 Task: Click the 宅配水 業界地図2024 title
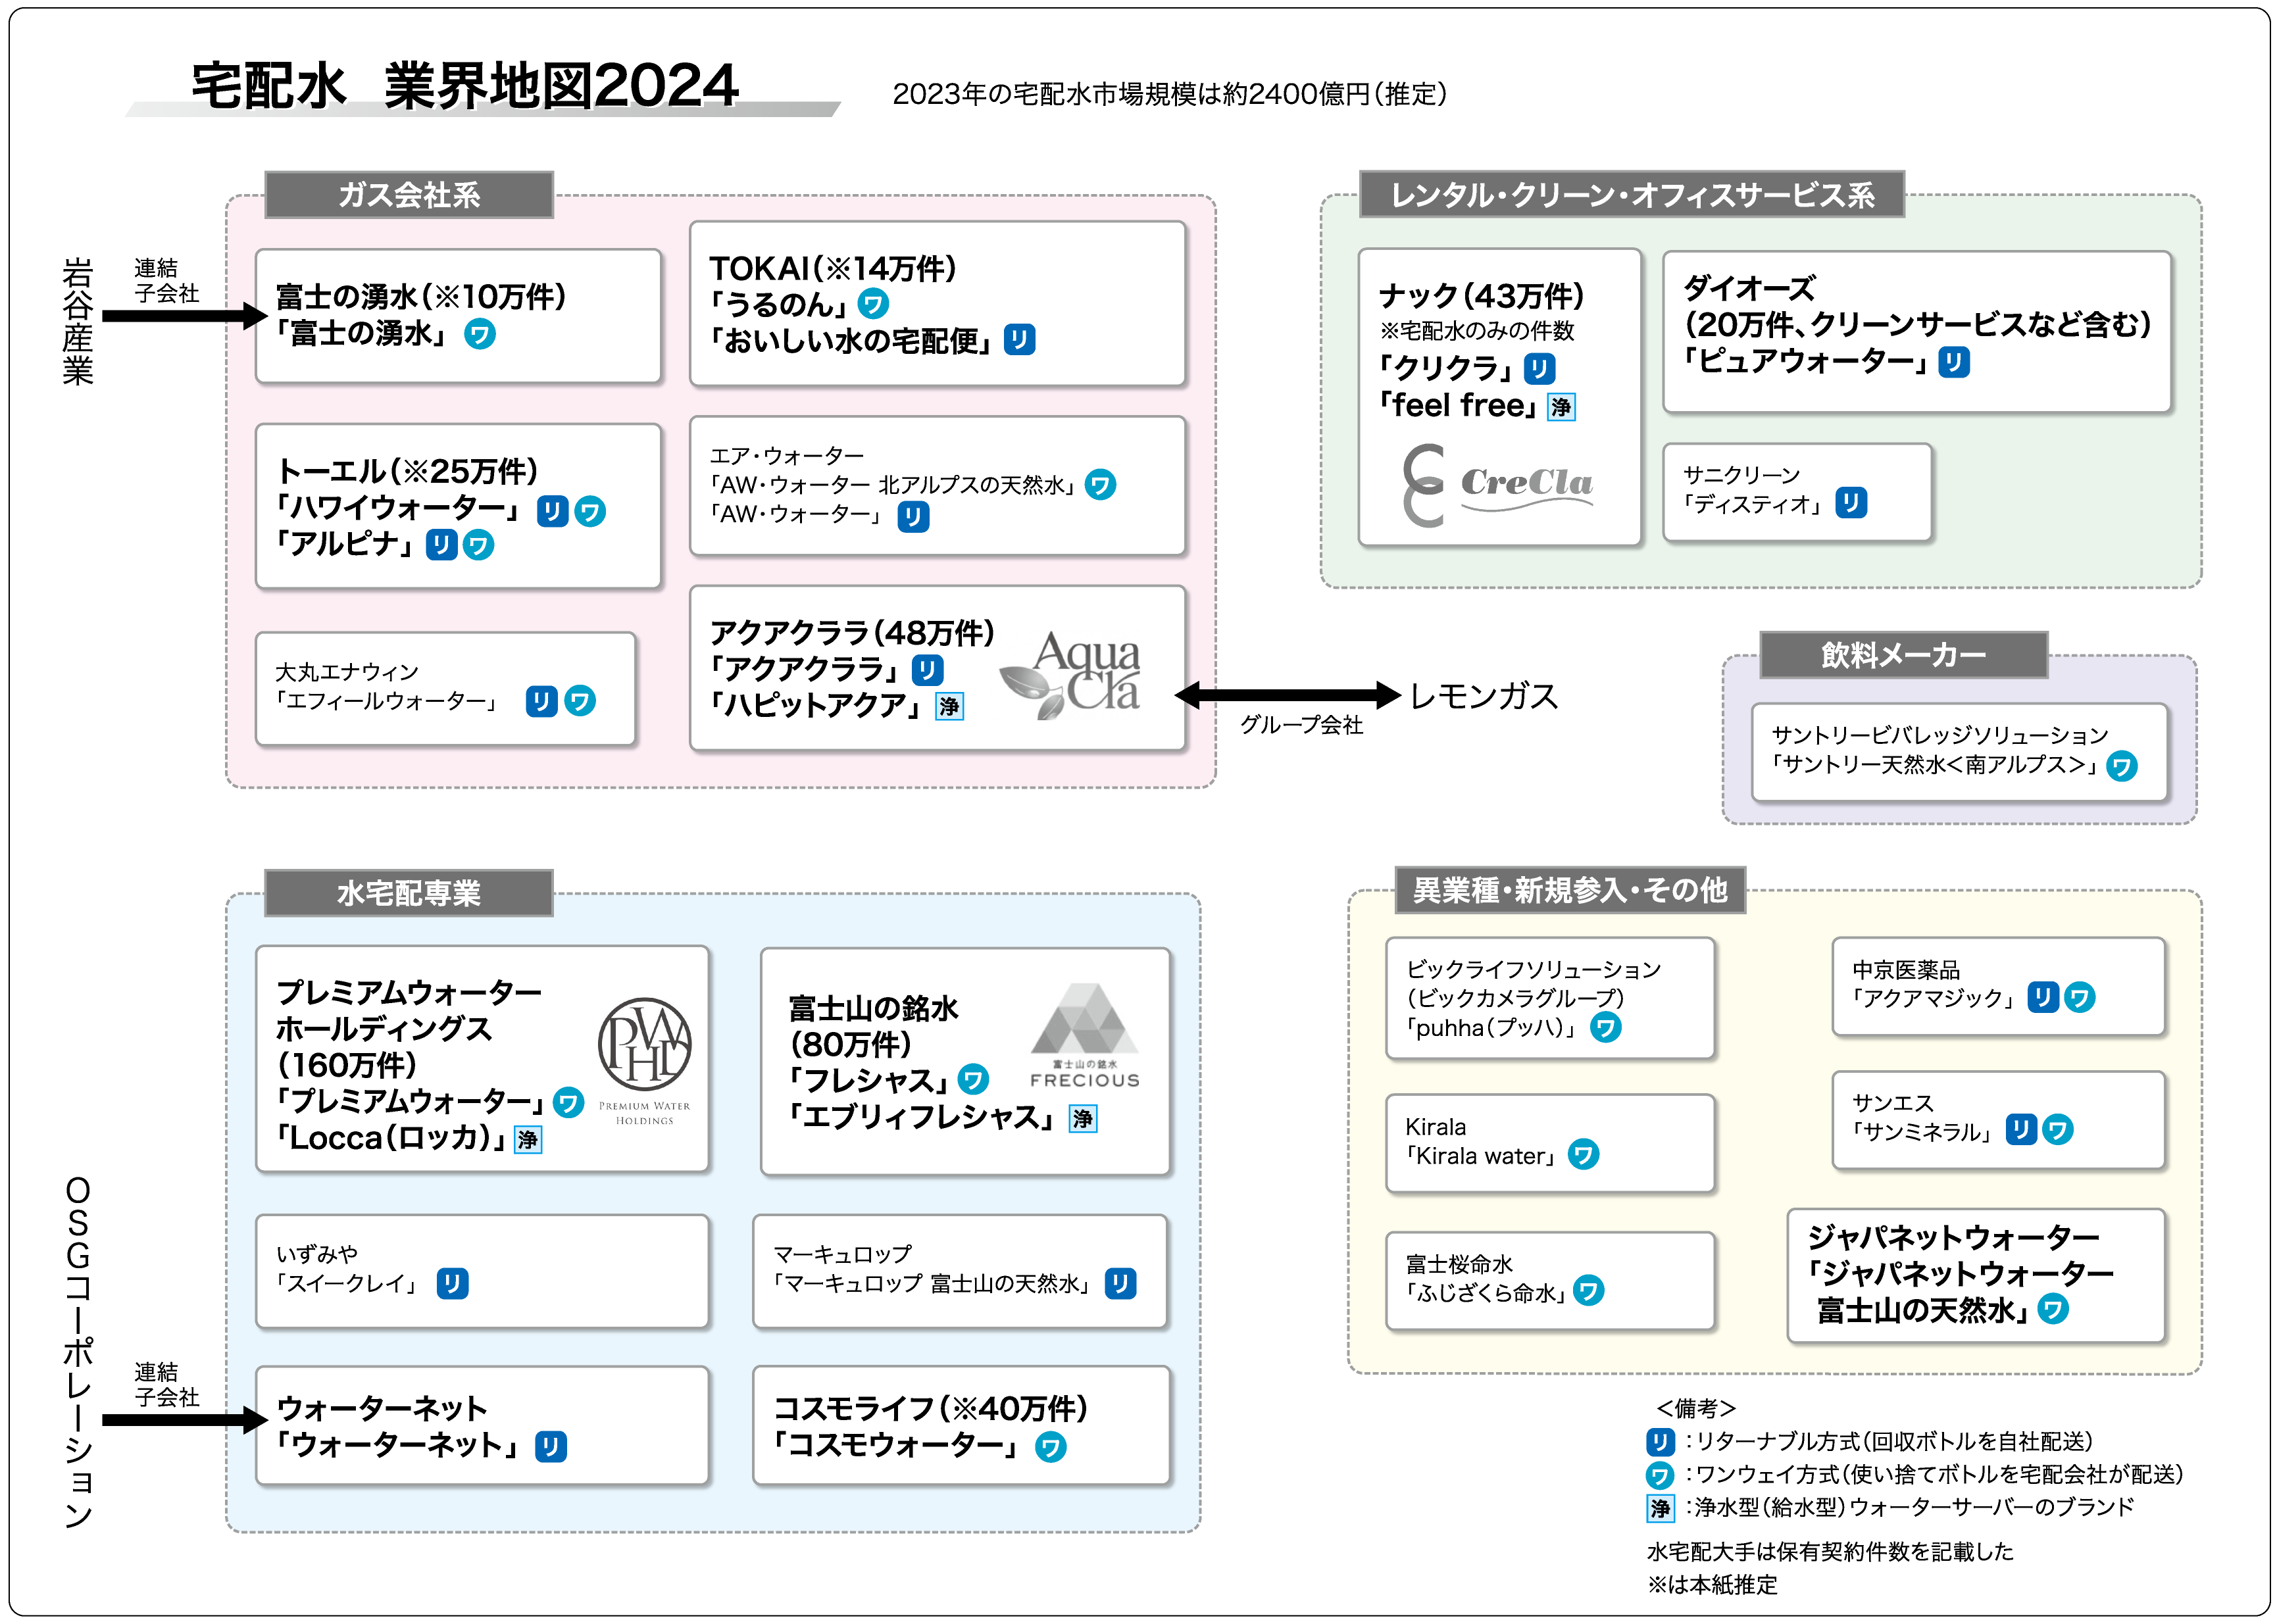coord(465,86)
